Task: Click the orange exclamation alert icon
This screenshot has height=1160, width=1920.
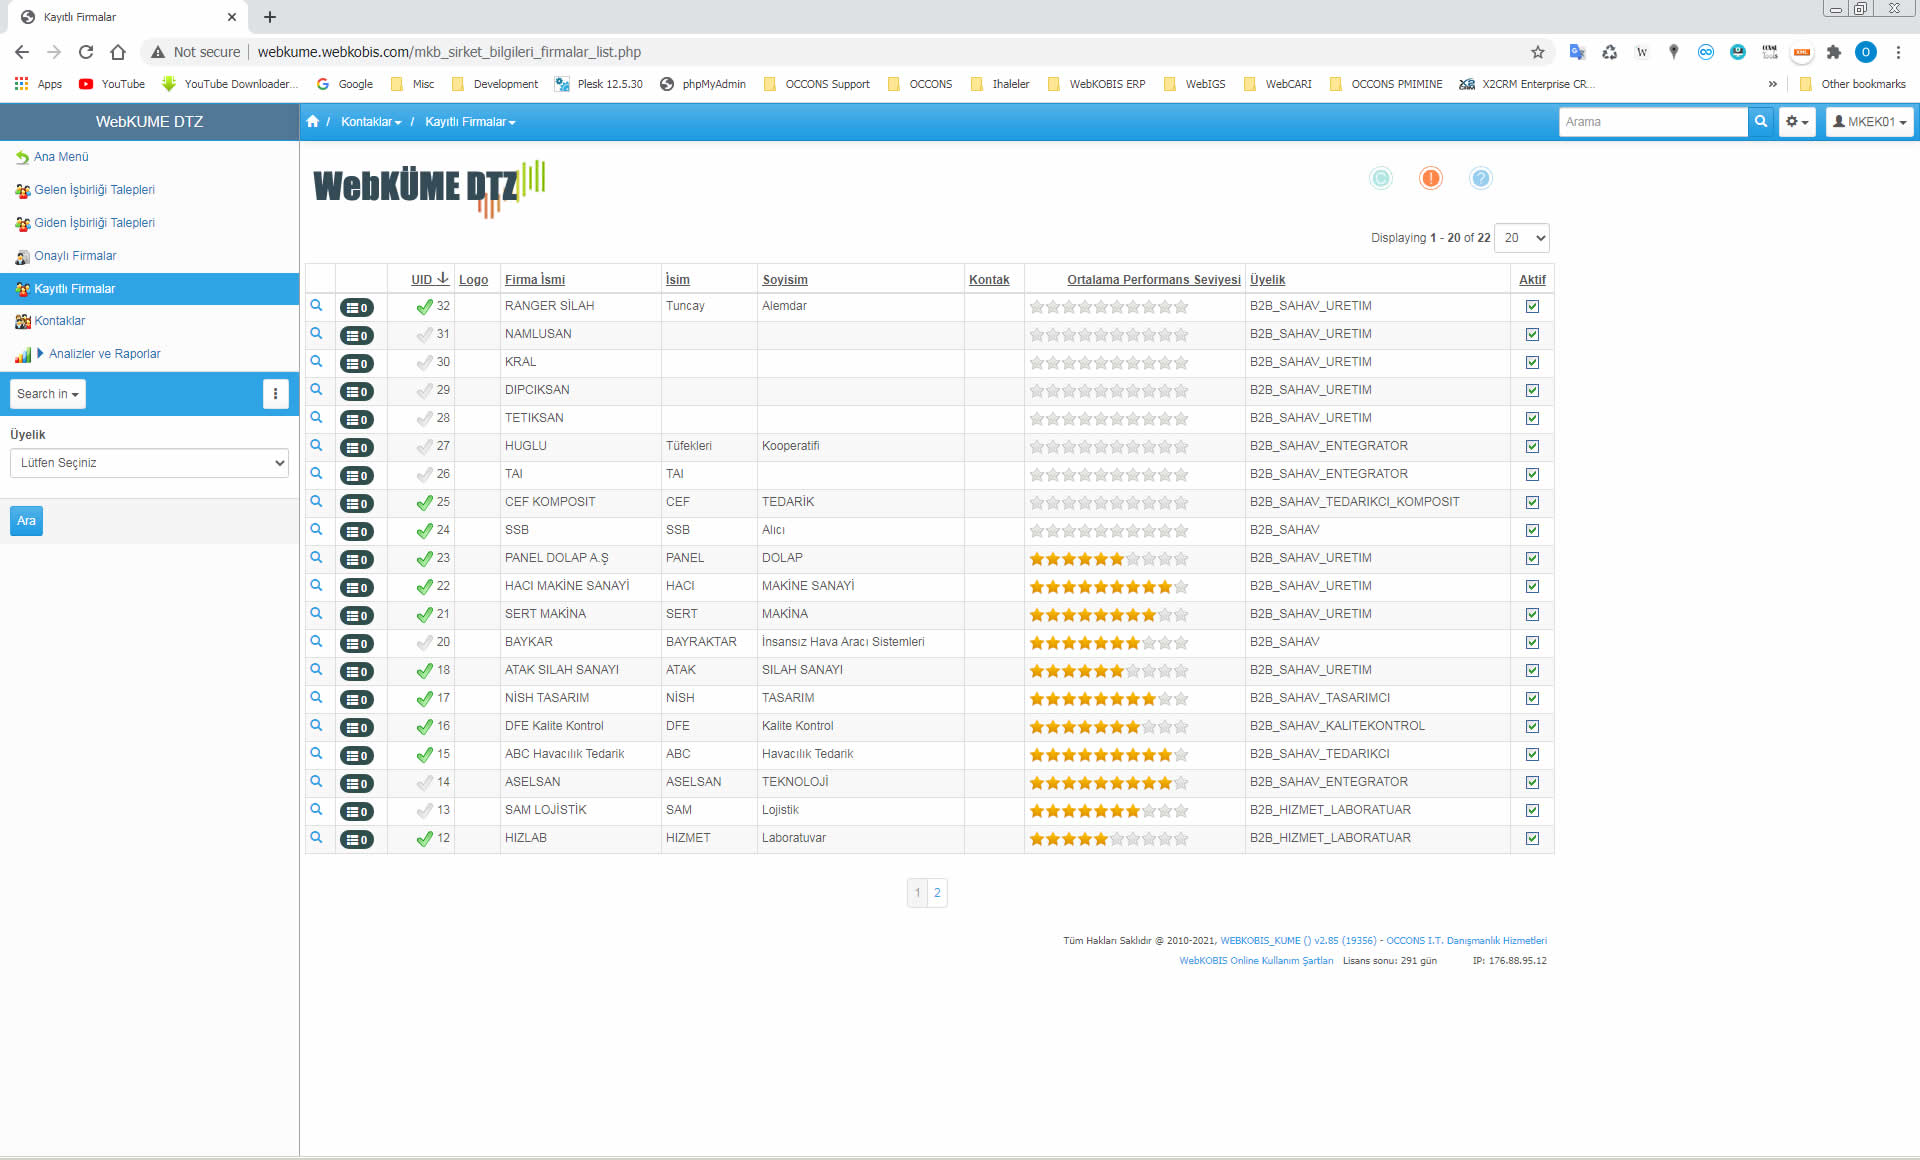Action: (x=1431, y=178)
